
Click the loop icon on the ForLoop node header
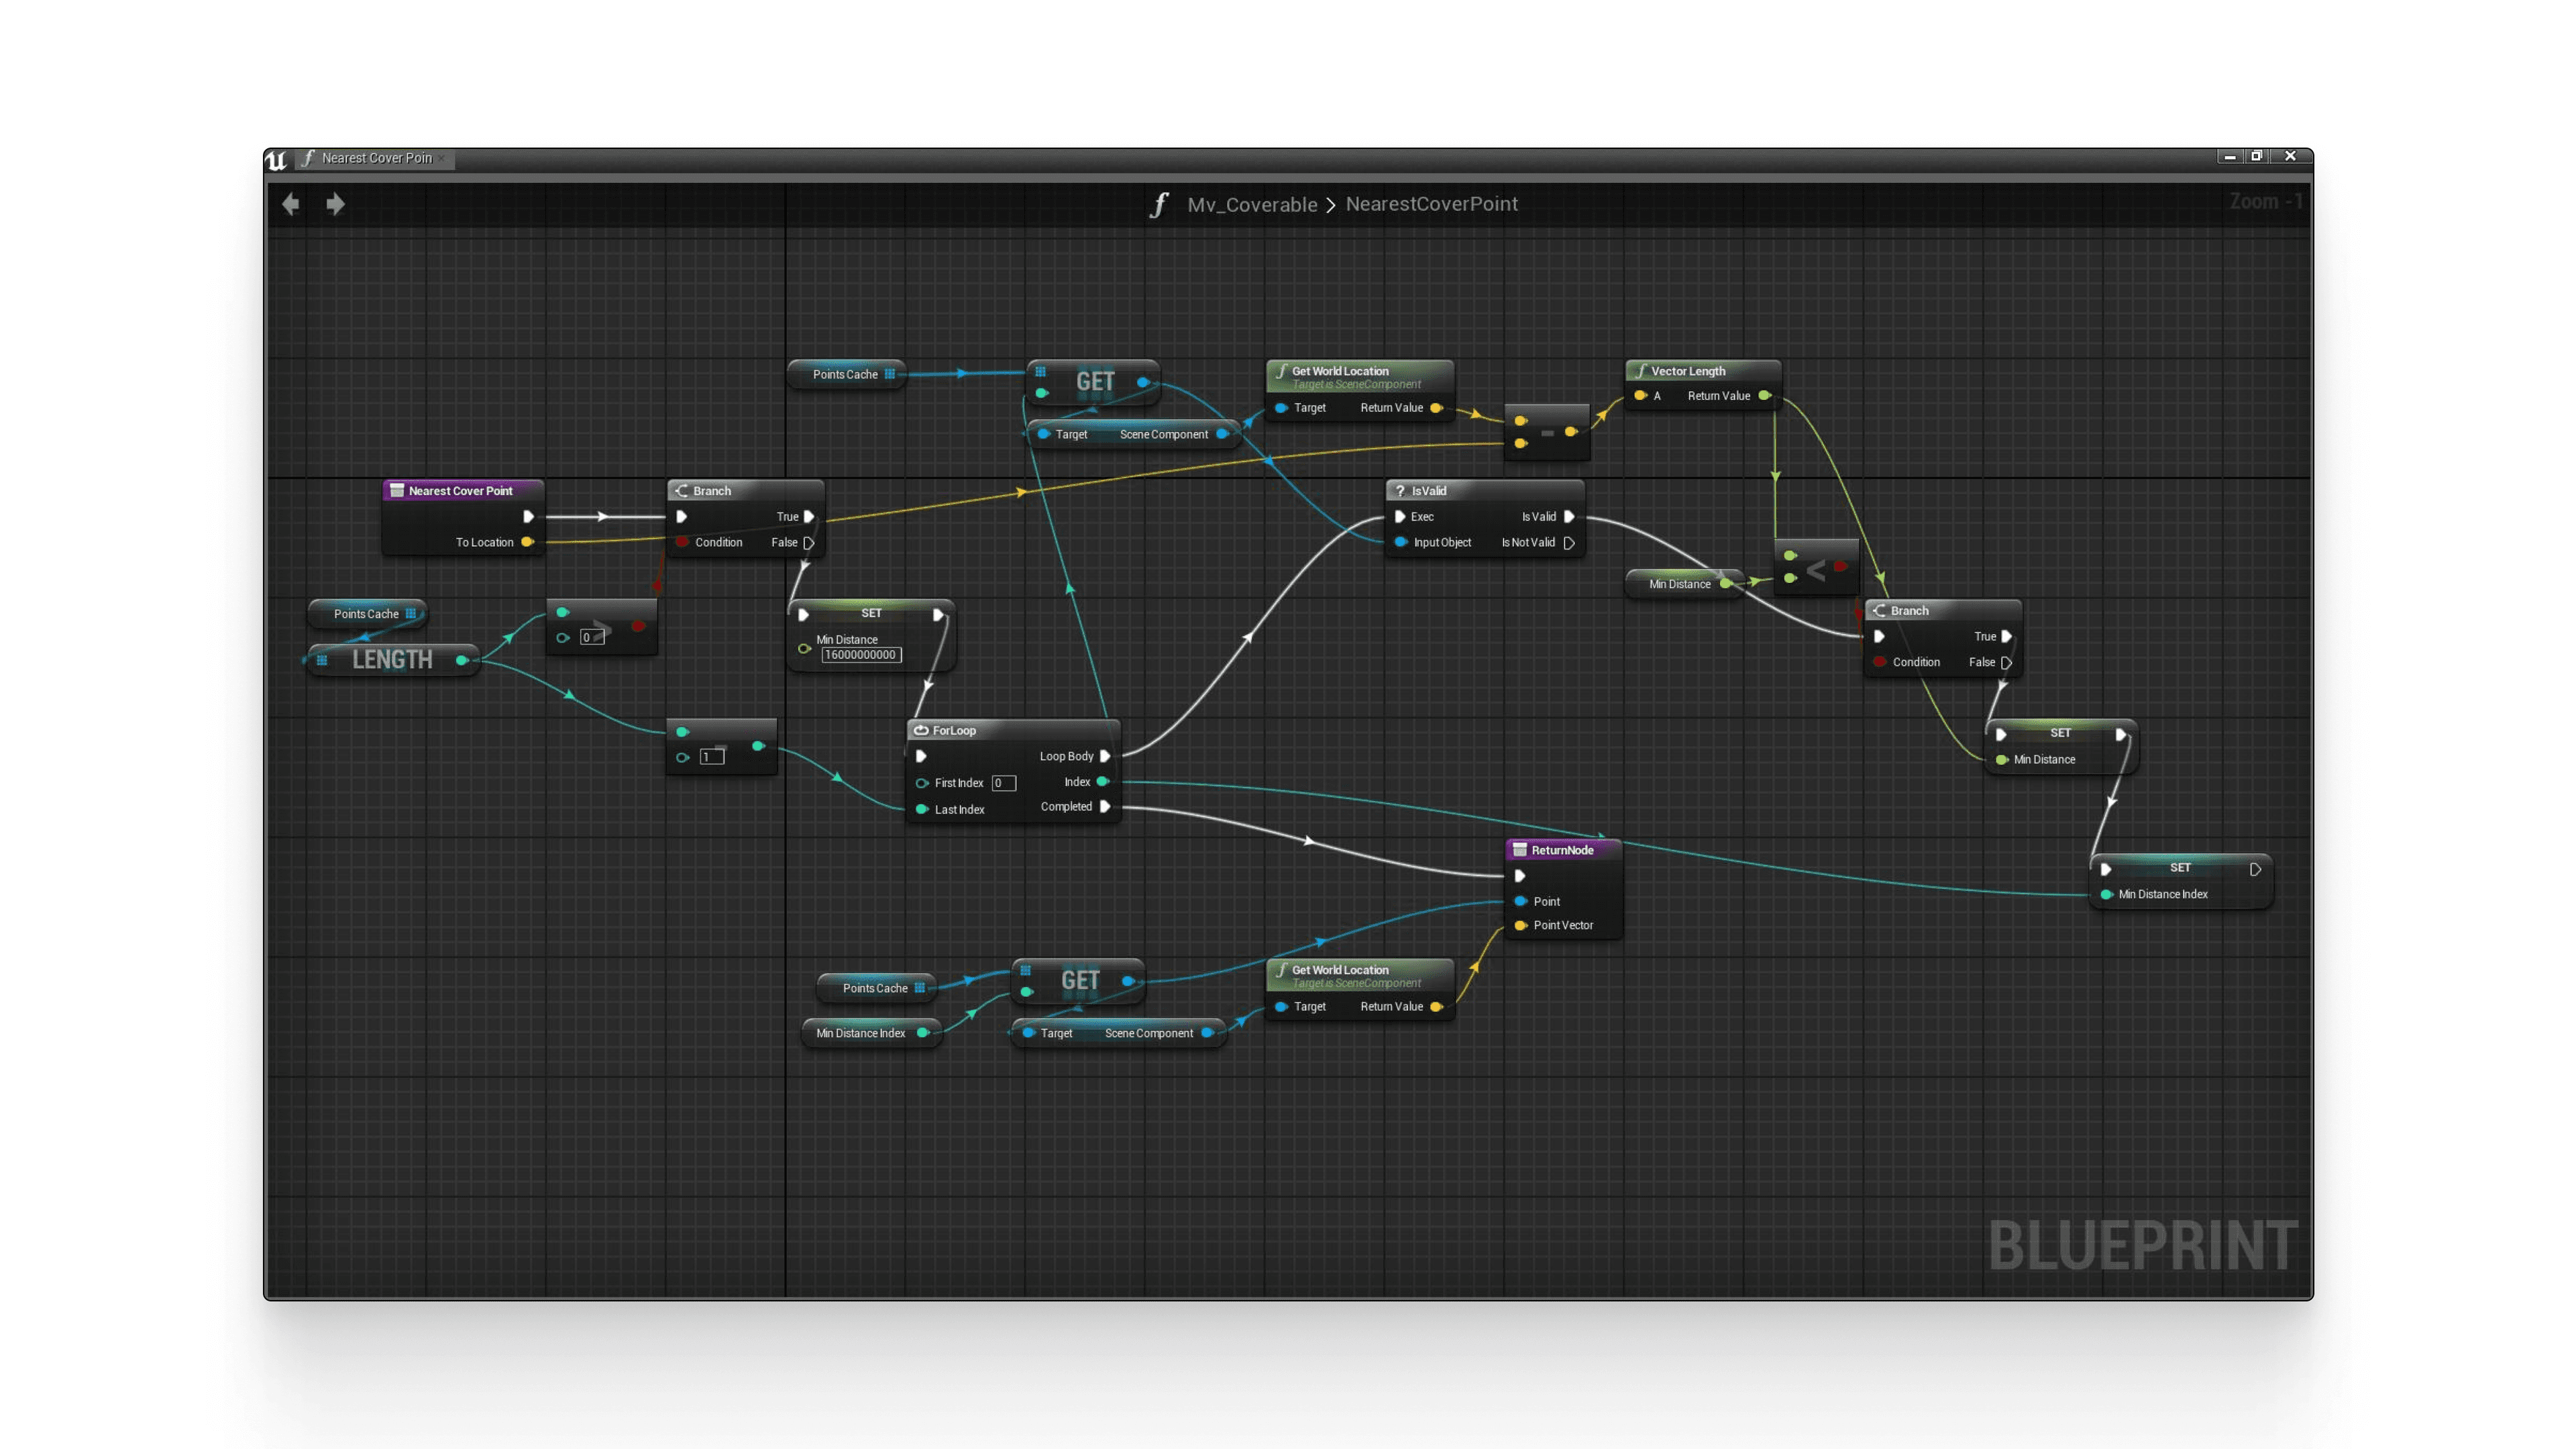(922, 730)
